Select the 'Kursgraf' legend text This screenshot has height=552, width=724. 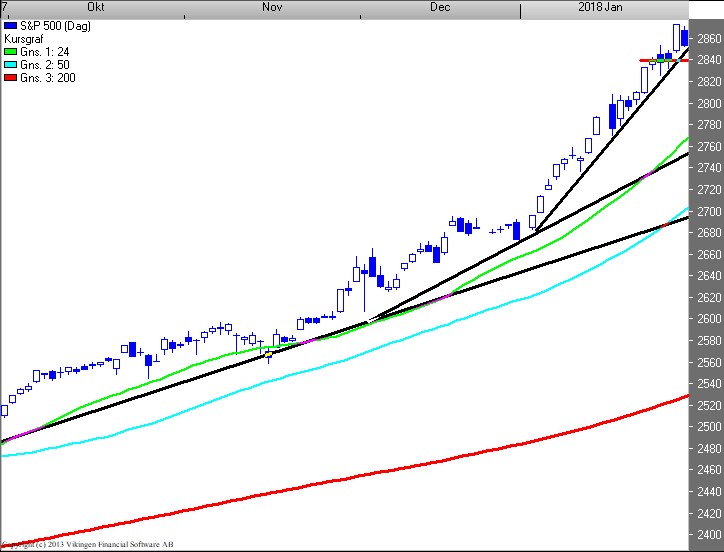click(x=24, y=39)
